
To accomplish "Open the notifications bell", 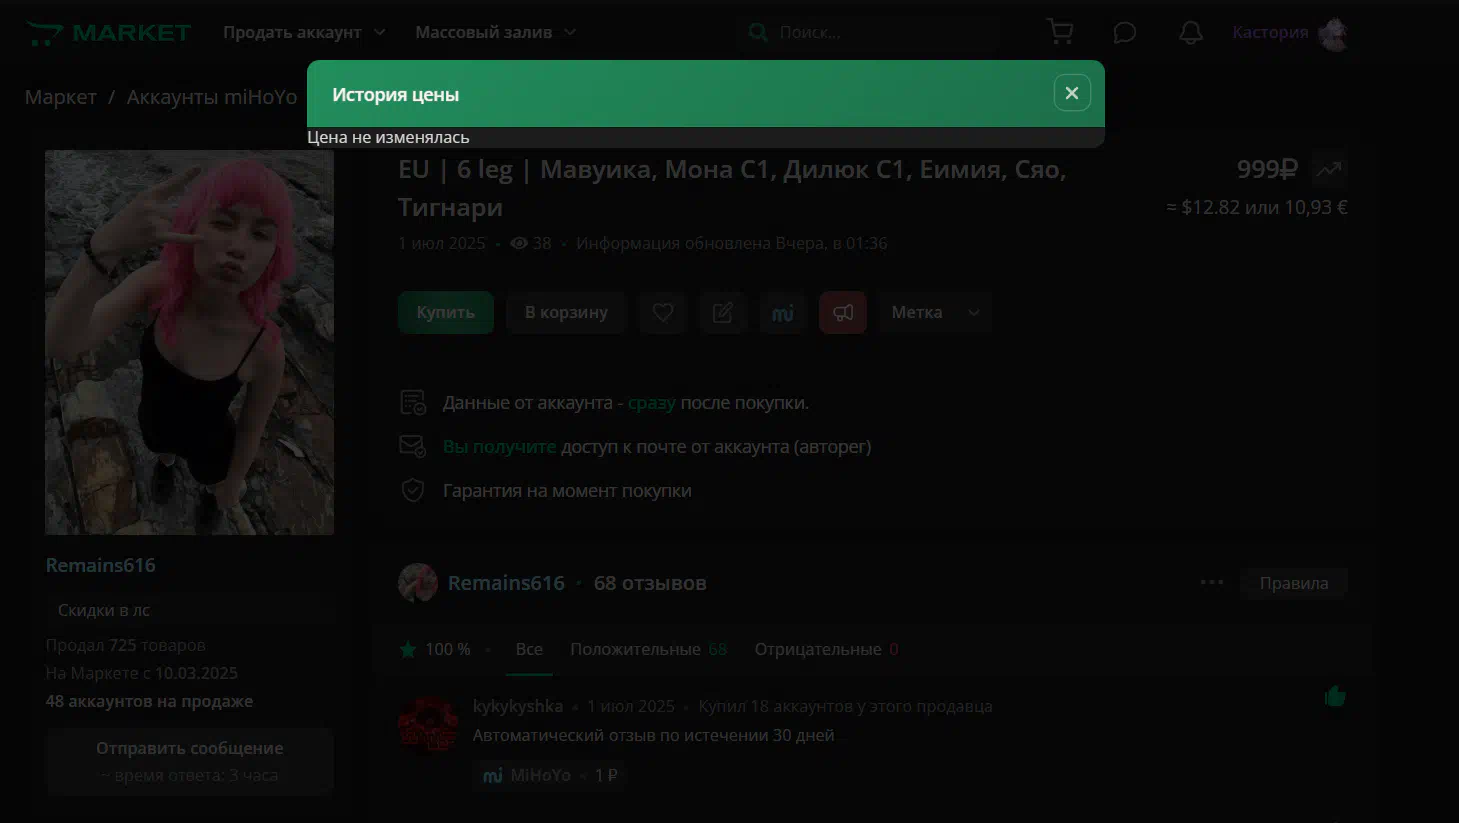I will 1191,32.
